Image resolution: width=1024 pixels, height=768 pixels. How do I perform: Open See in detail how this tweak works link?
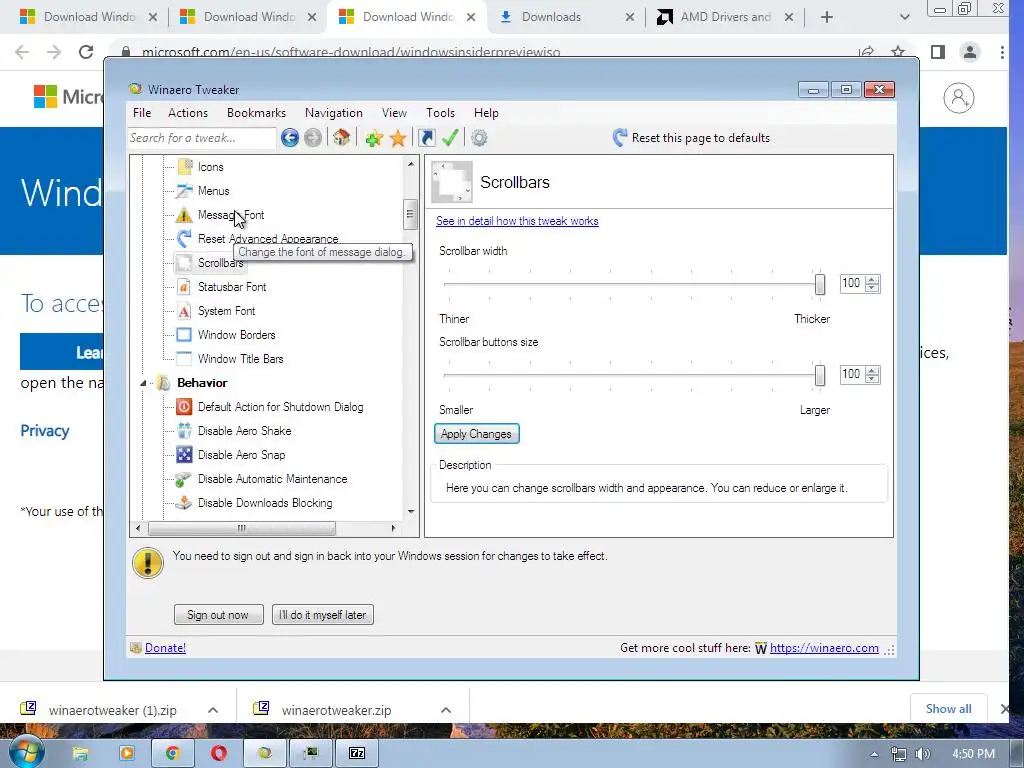coord(517,221)
